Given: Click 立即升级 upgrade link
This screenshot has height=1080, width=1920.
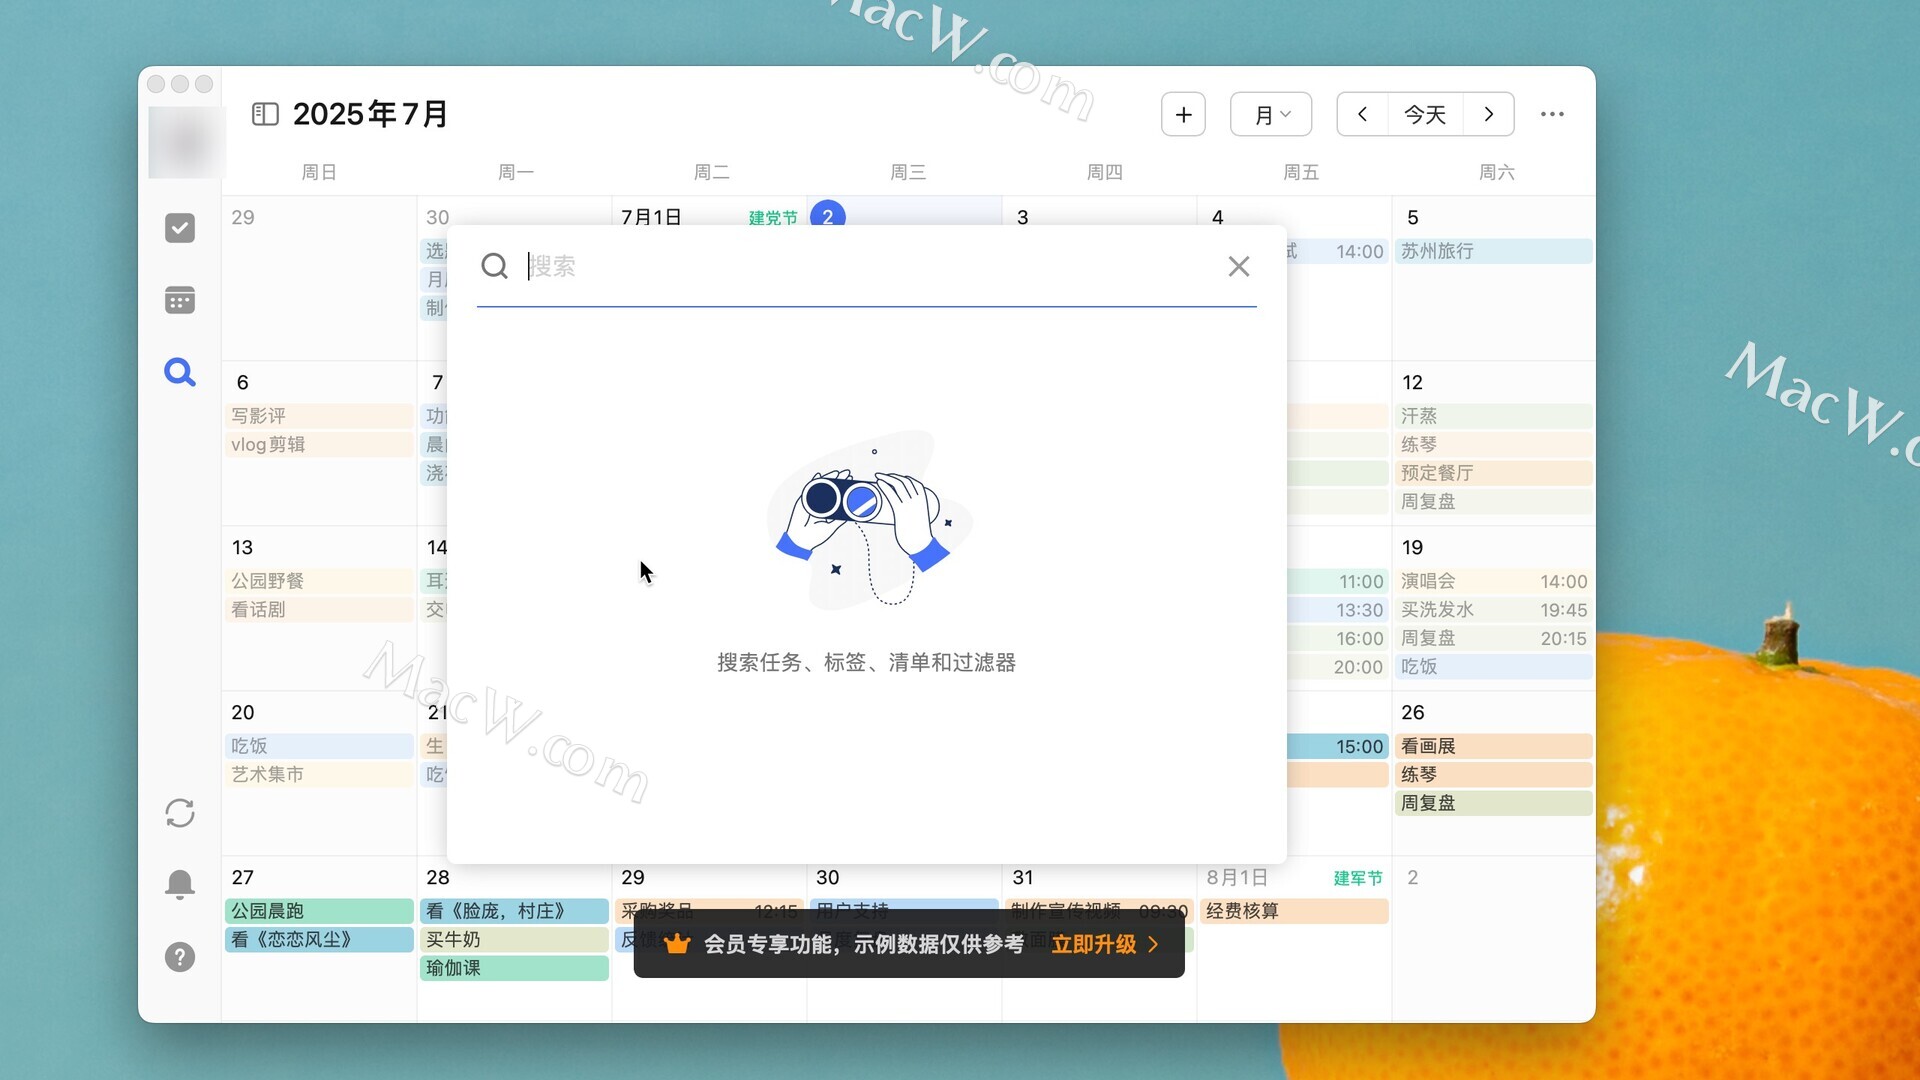Looking at the screenshot, I should coord(1105,944).
